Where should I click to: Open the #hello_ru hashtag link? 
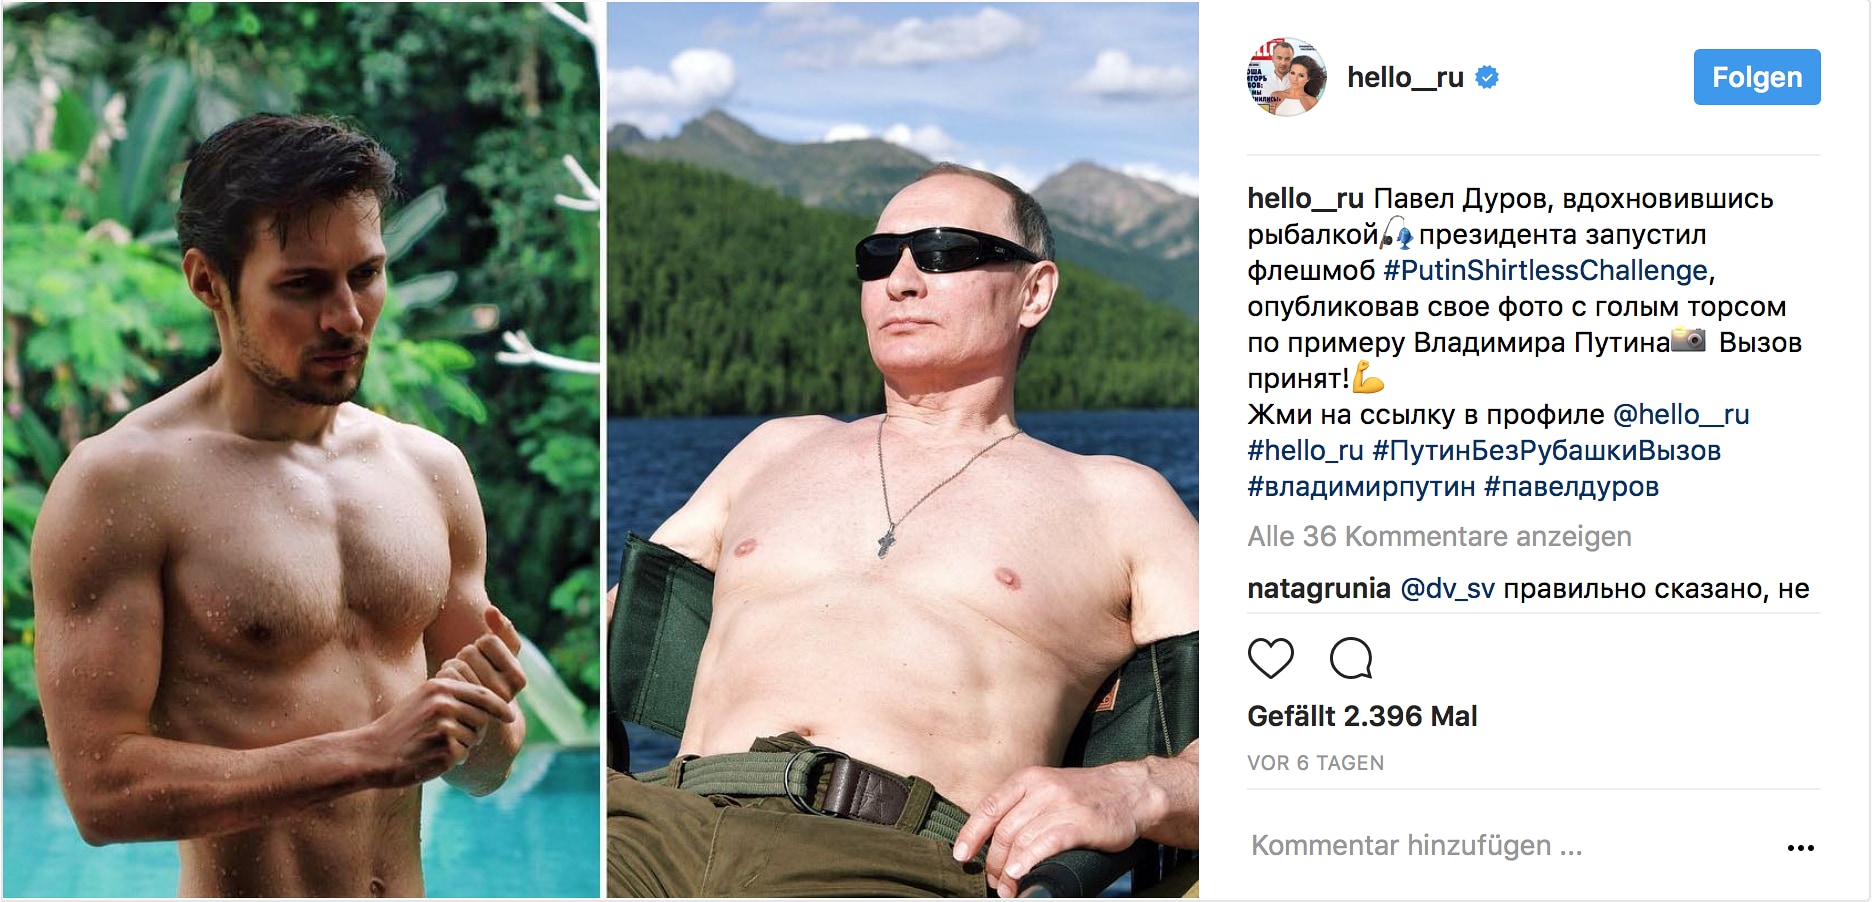point(1305,451)
